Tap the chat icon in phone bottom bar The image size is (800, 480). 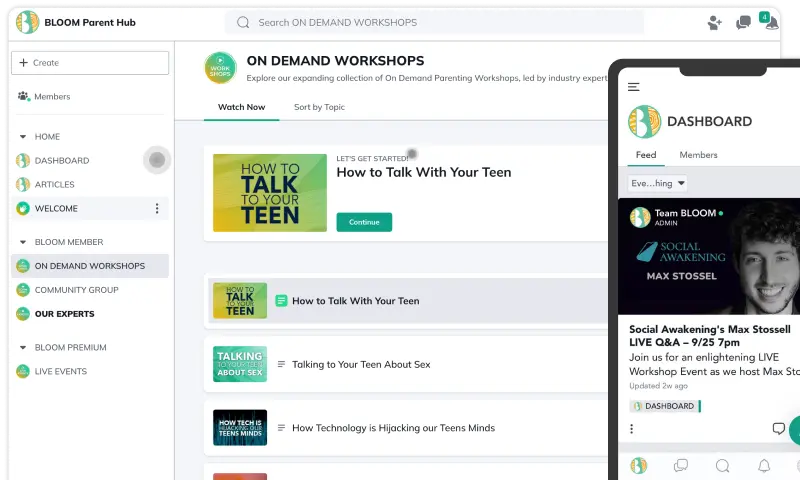(680, 465)
